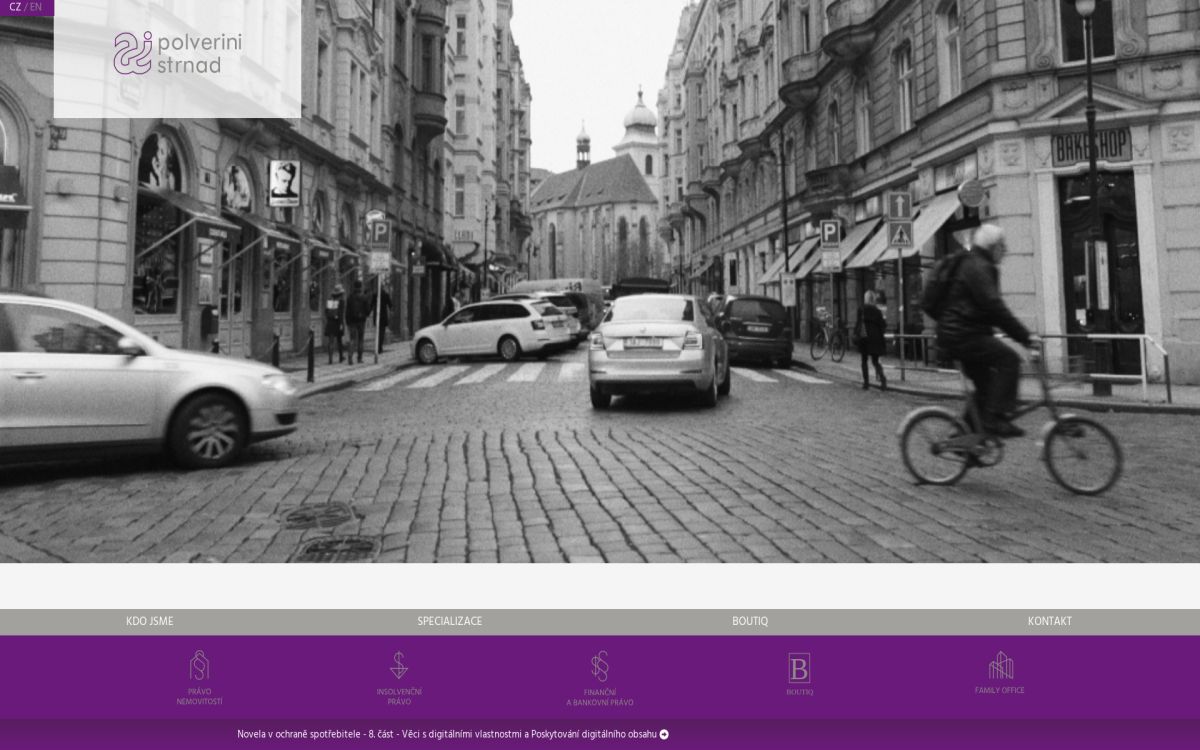The height and width of the screenshot is (750, 1200).
Task: Open the KDO JSME menu
Action: click(x=150, y=621)
